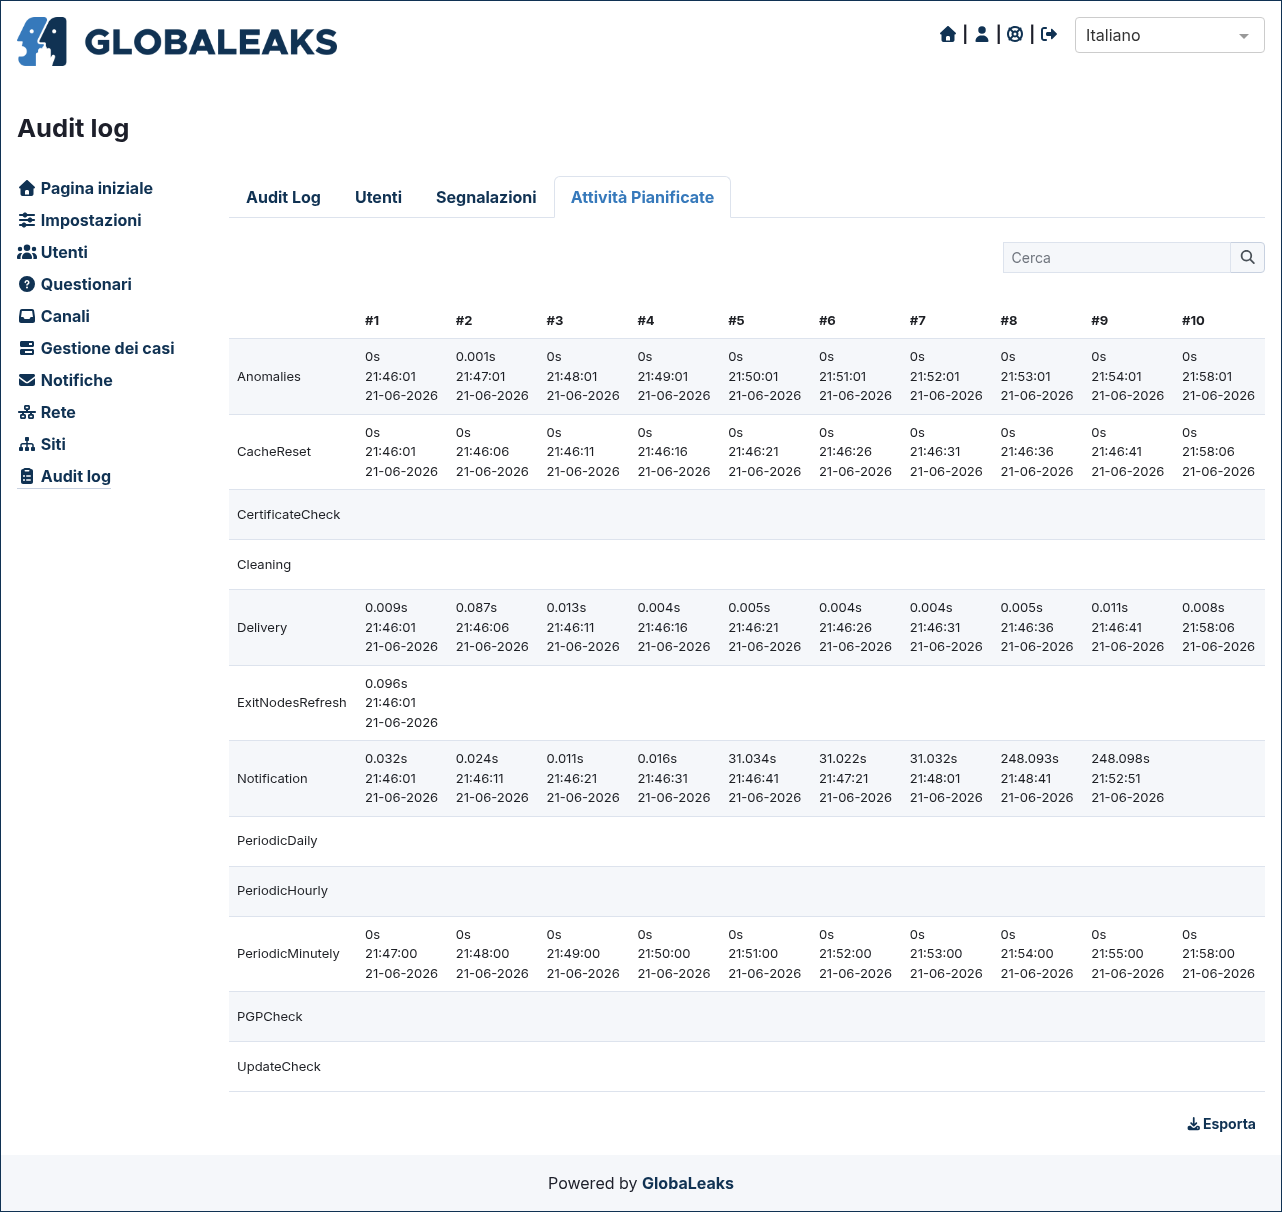Click the PGPCheck row label
This screenshot has height=1212, width=1282.
pyautogui.click(x=270, y=1017)
